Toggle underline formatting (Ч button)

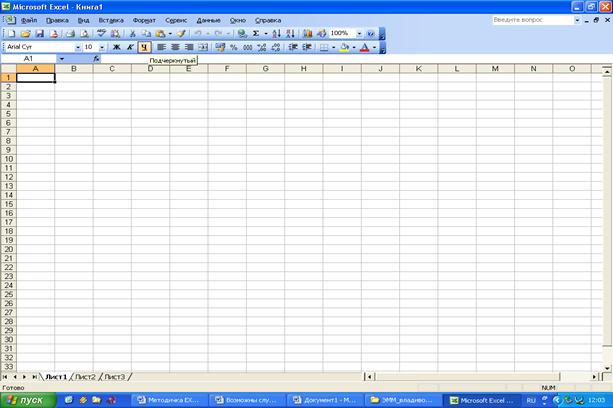pos(144,47)
